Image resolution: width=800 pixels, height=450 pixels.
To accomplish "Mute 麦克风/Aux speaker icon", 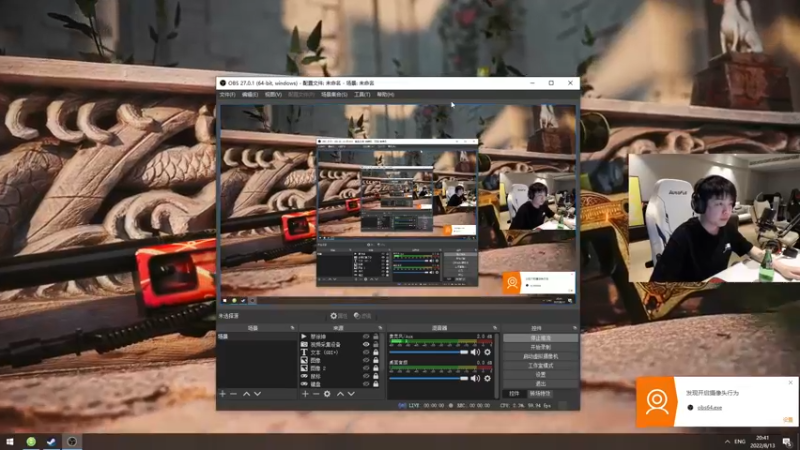I will coord(476,352).
